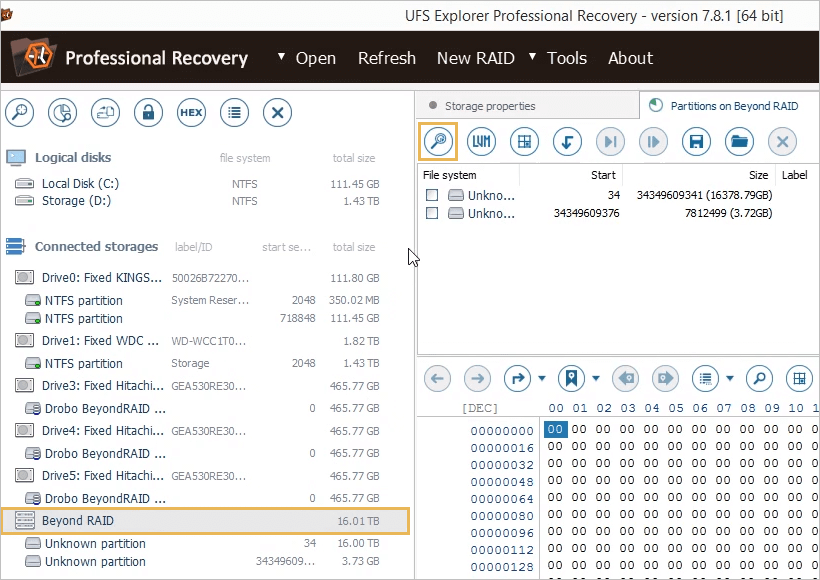This screenshot has height=580, width=820.
Task: Click the padlock decrypt storage icon
Action: pos(149,112)
